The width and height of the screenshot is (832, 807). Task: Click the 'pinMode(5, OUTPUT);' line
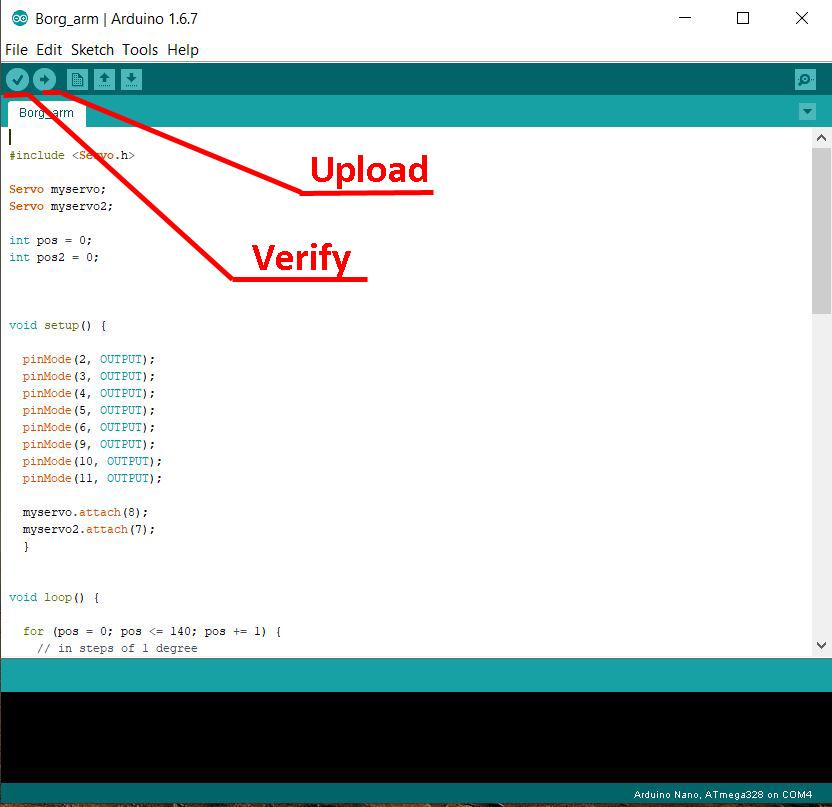click(x=89, y=410)
